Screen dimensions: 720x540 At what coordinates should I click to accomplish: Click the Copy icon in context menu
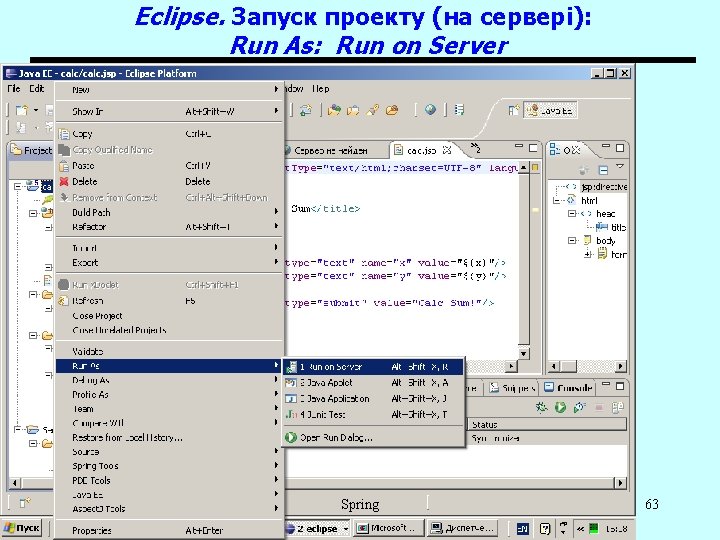coord(64,134)
